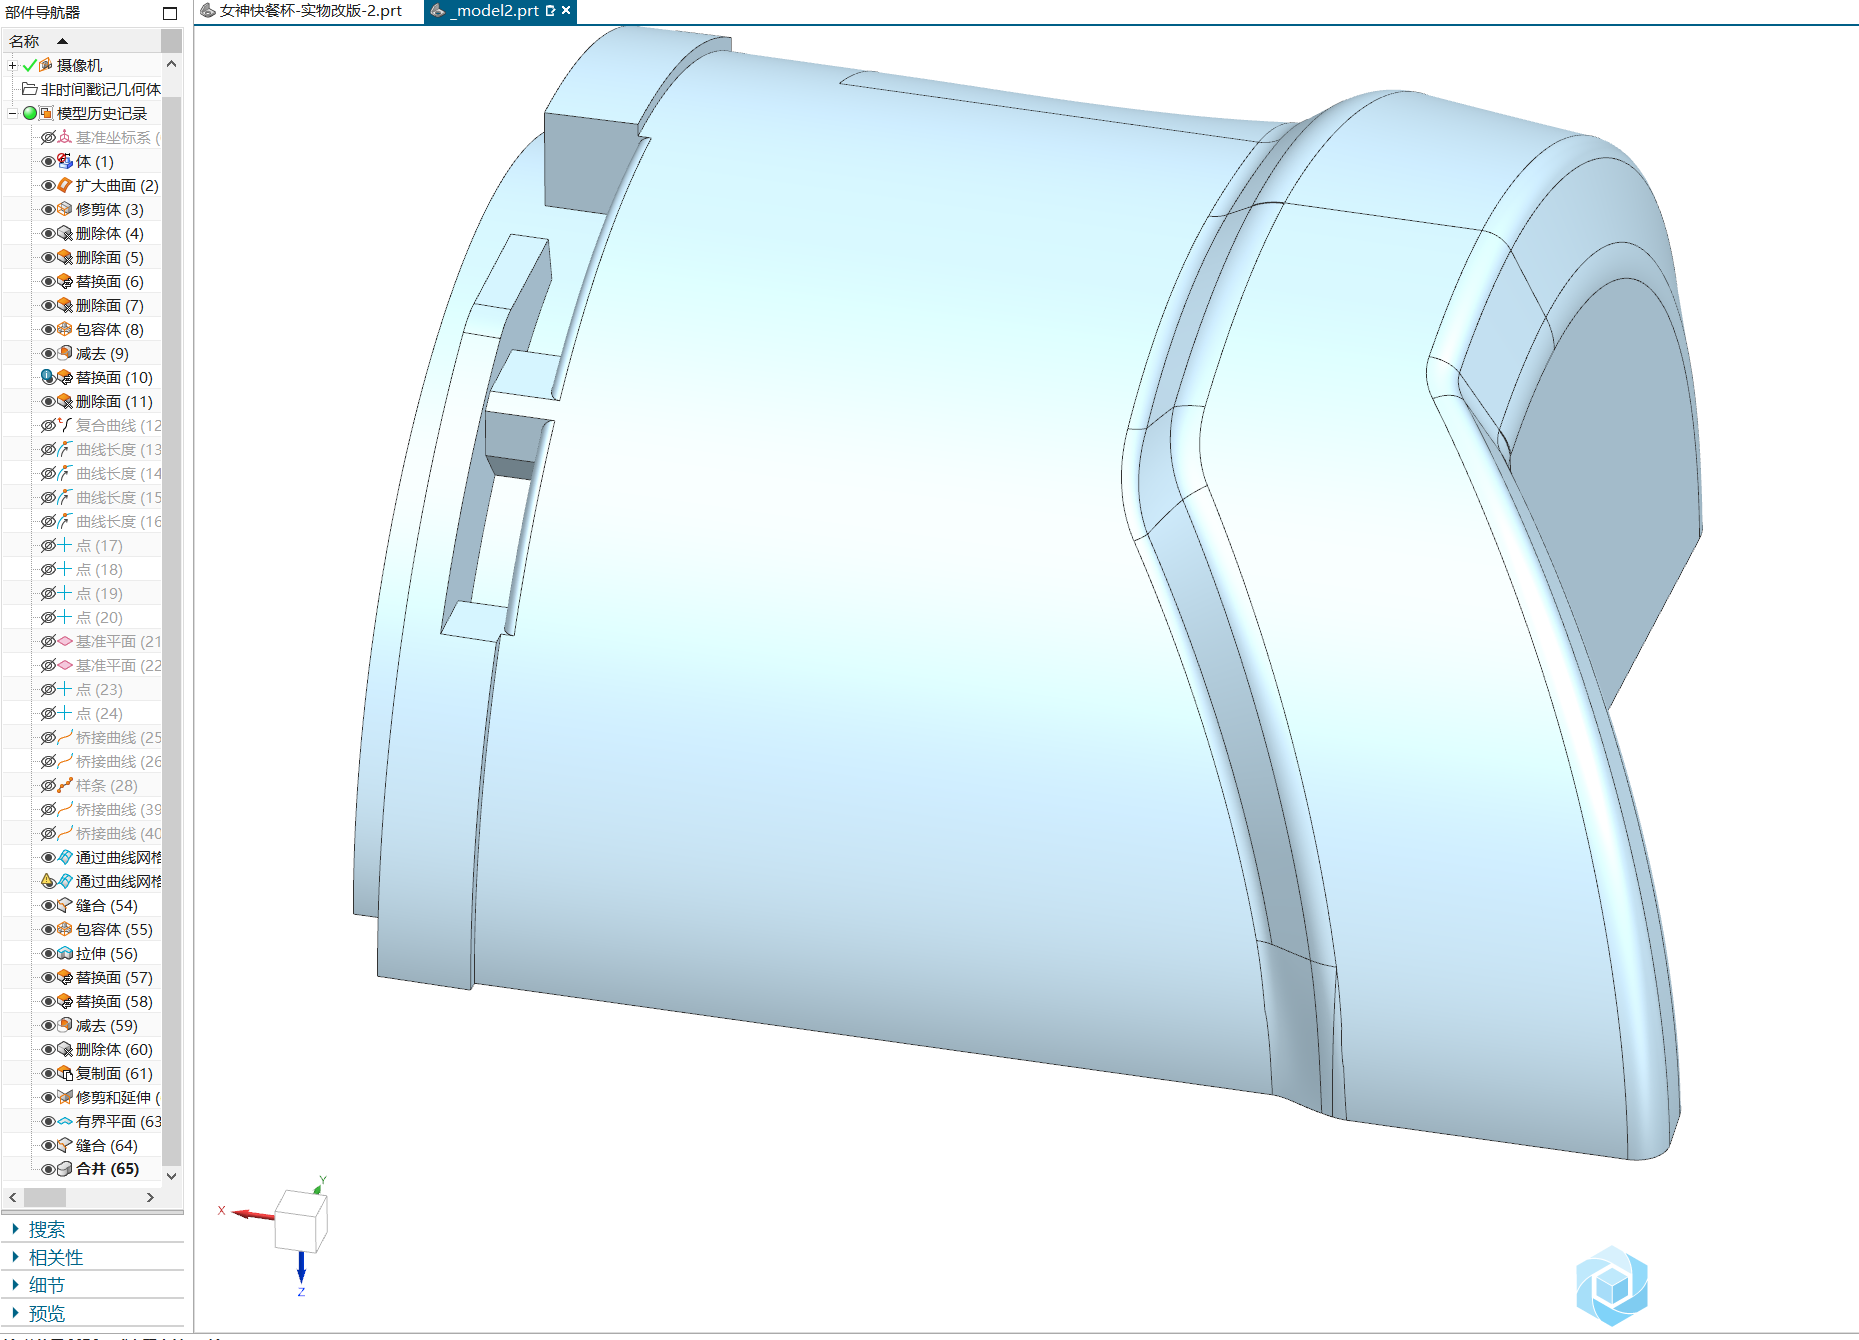Select the 拉伸 (56) extrude icon
The height and width of the screenshot is (1340, 1859).
65,953
